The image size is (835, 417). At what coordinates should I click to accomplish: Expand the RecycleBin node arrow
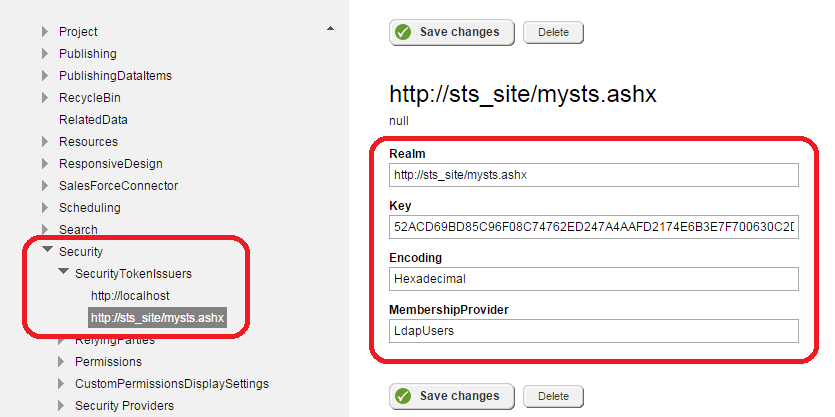click(46, 98)
